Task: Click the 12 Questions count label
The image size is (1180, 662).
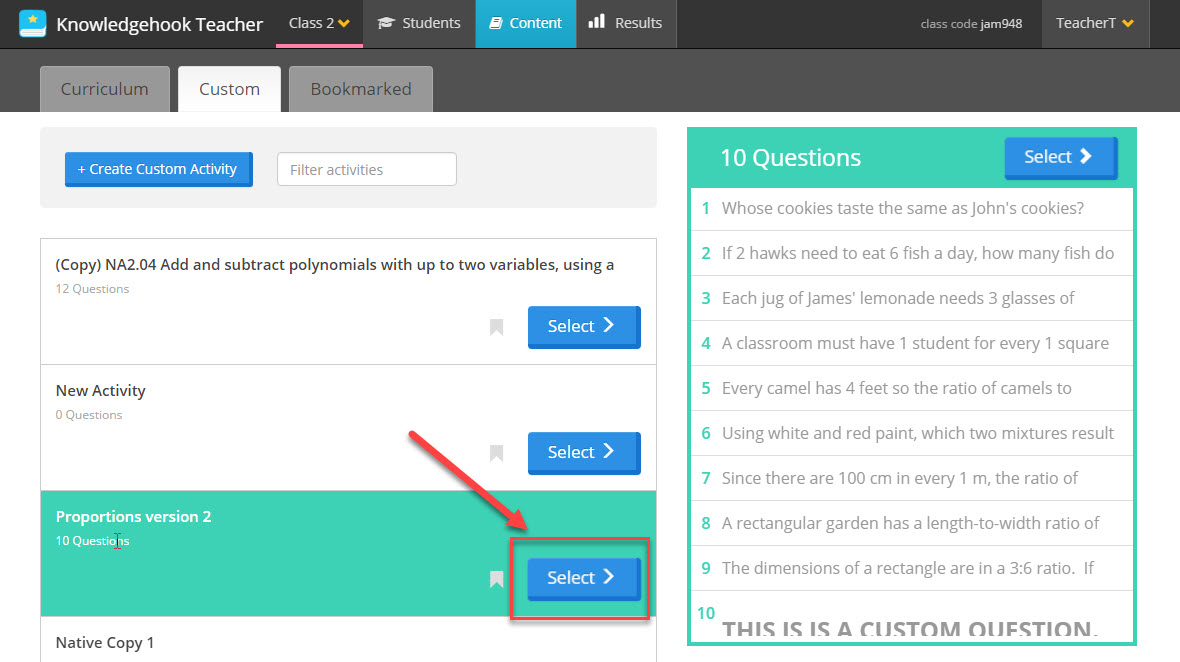Action: coord(93,289)
